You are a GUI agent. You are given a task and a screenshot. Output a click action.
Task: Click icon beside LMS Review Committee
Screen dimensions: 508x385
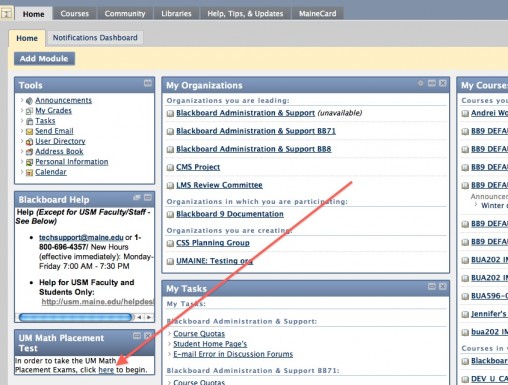(170, 185)
